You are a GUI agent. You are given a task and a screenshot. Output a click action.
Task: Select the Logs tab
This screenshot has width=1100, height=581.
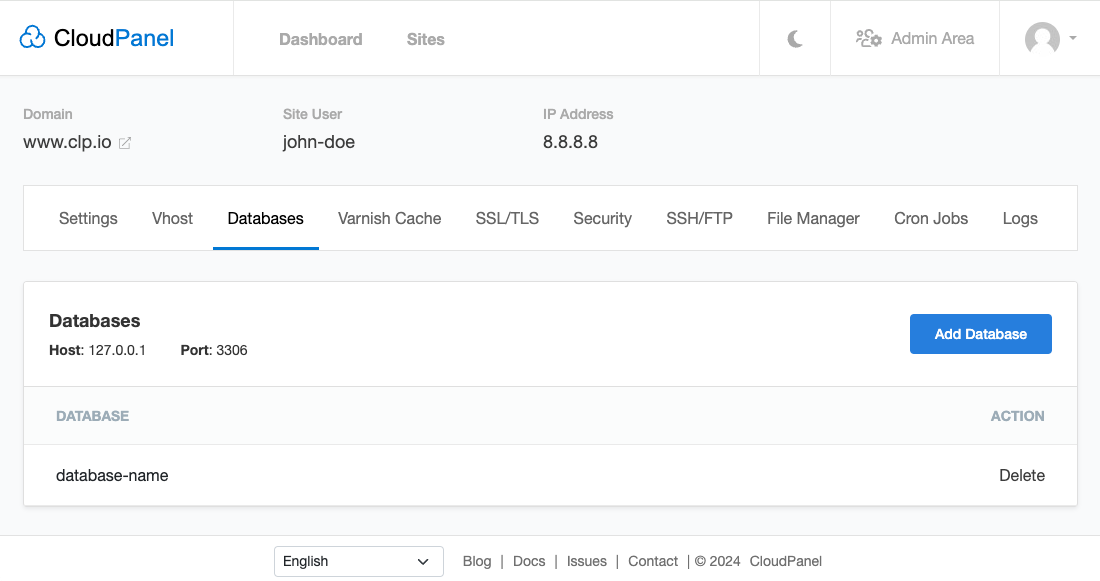(x=1020, y=218)
